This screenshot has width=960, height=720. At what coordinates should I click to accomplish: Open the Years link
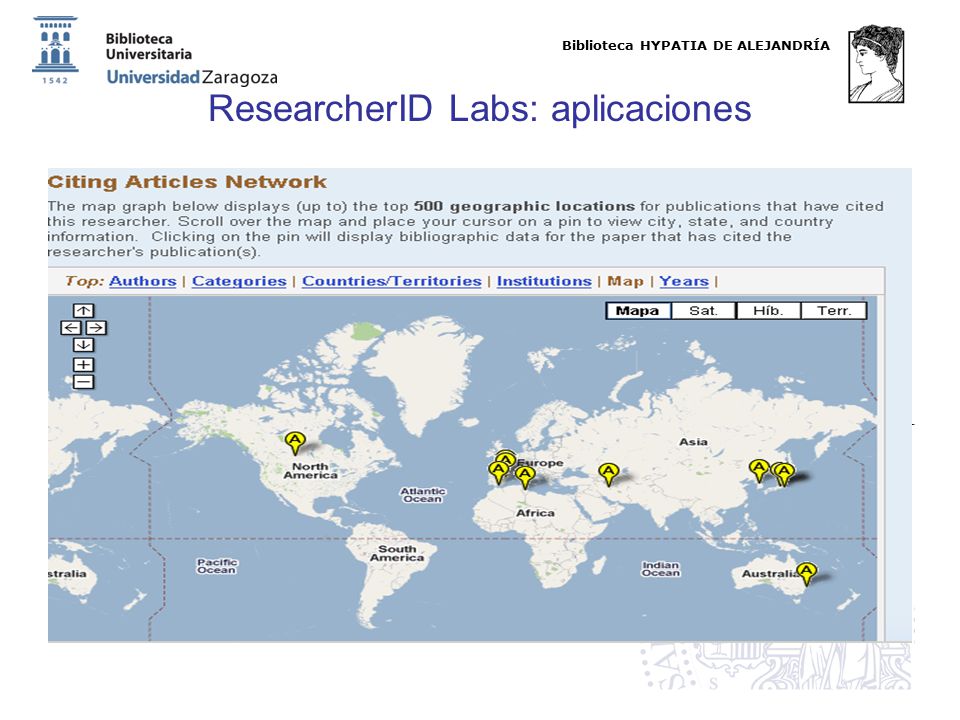[x=684, y=281]
